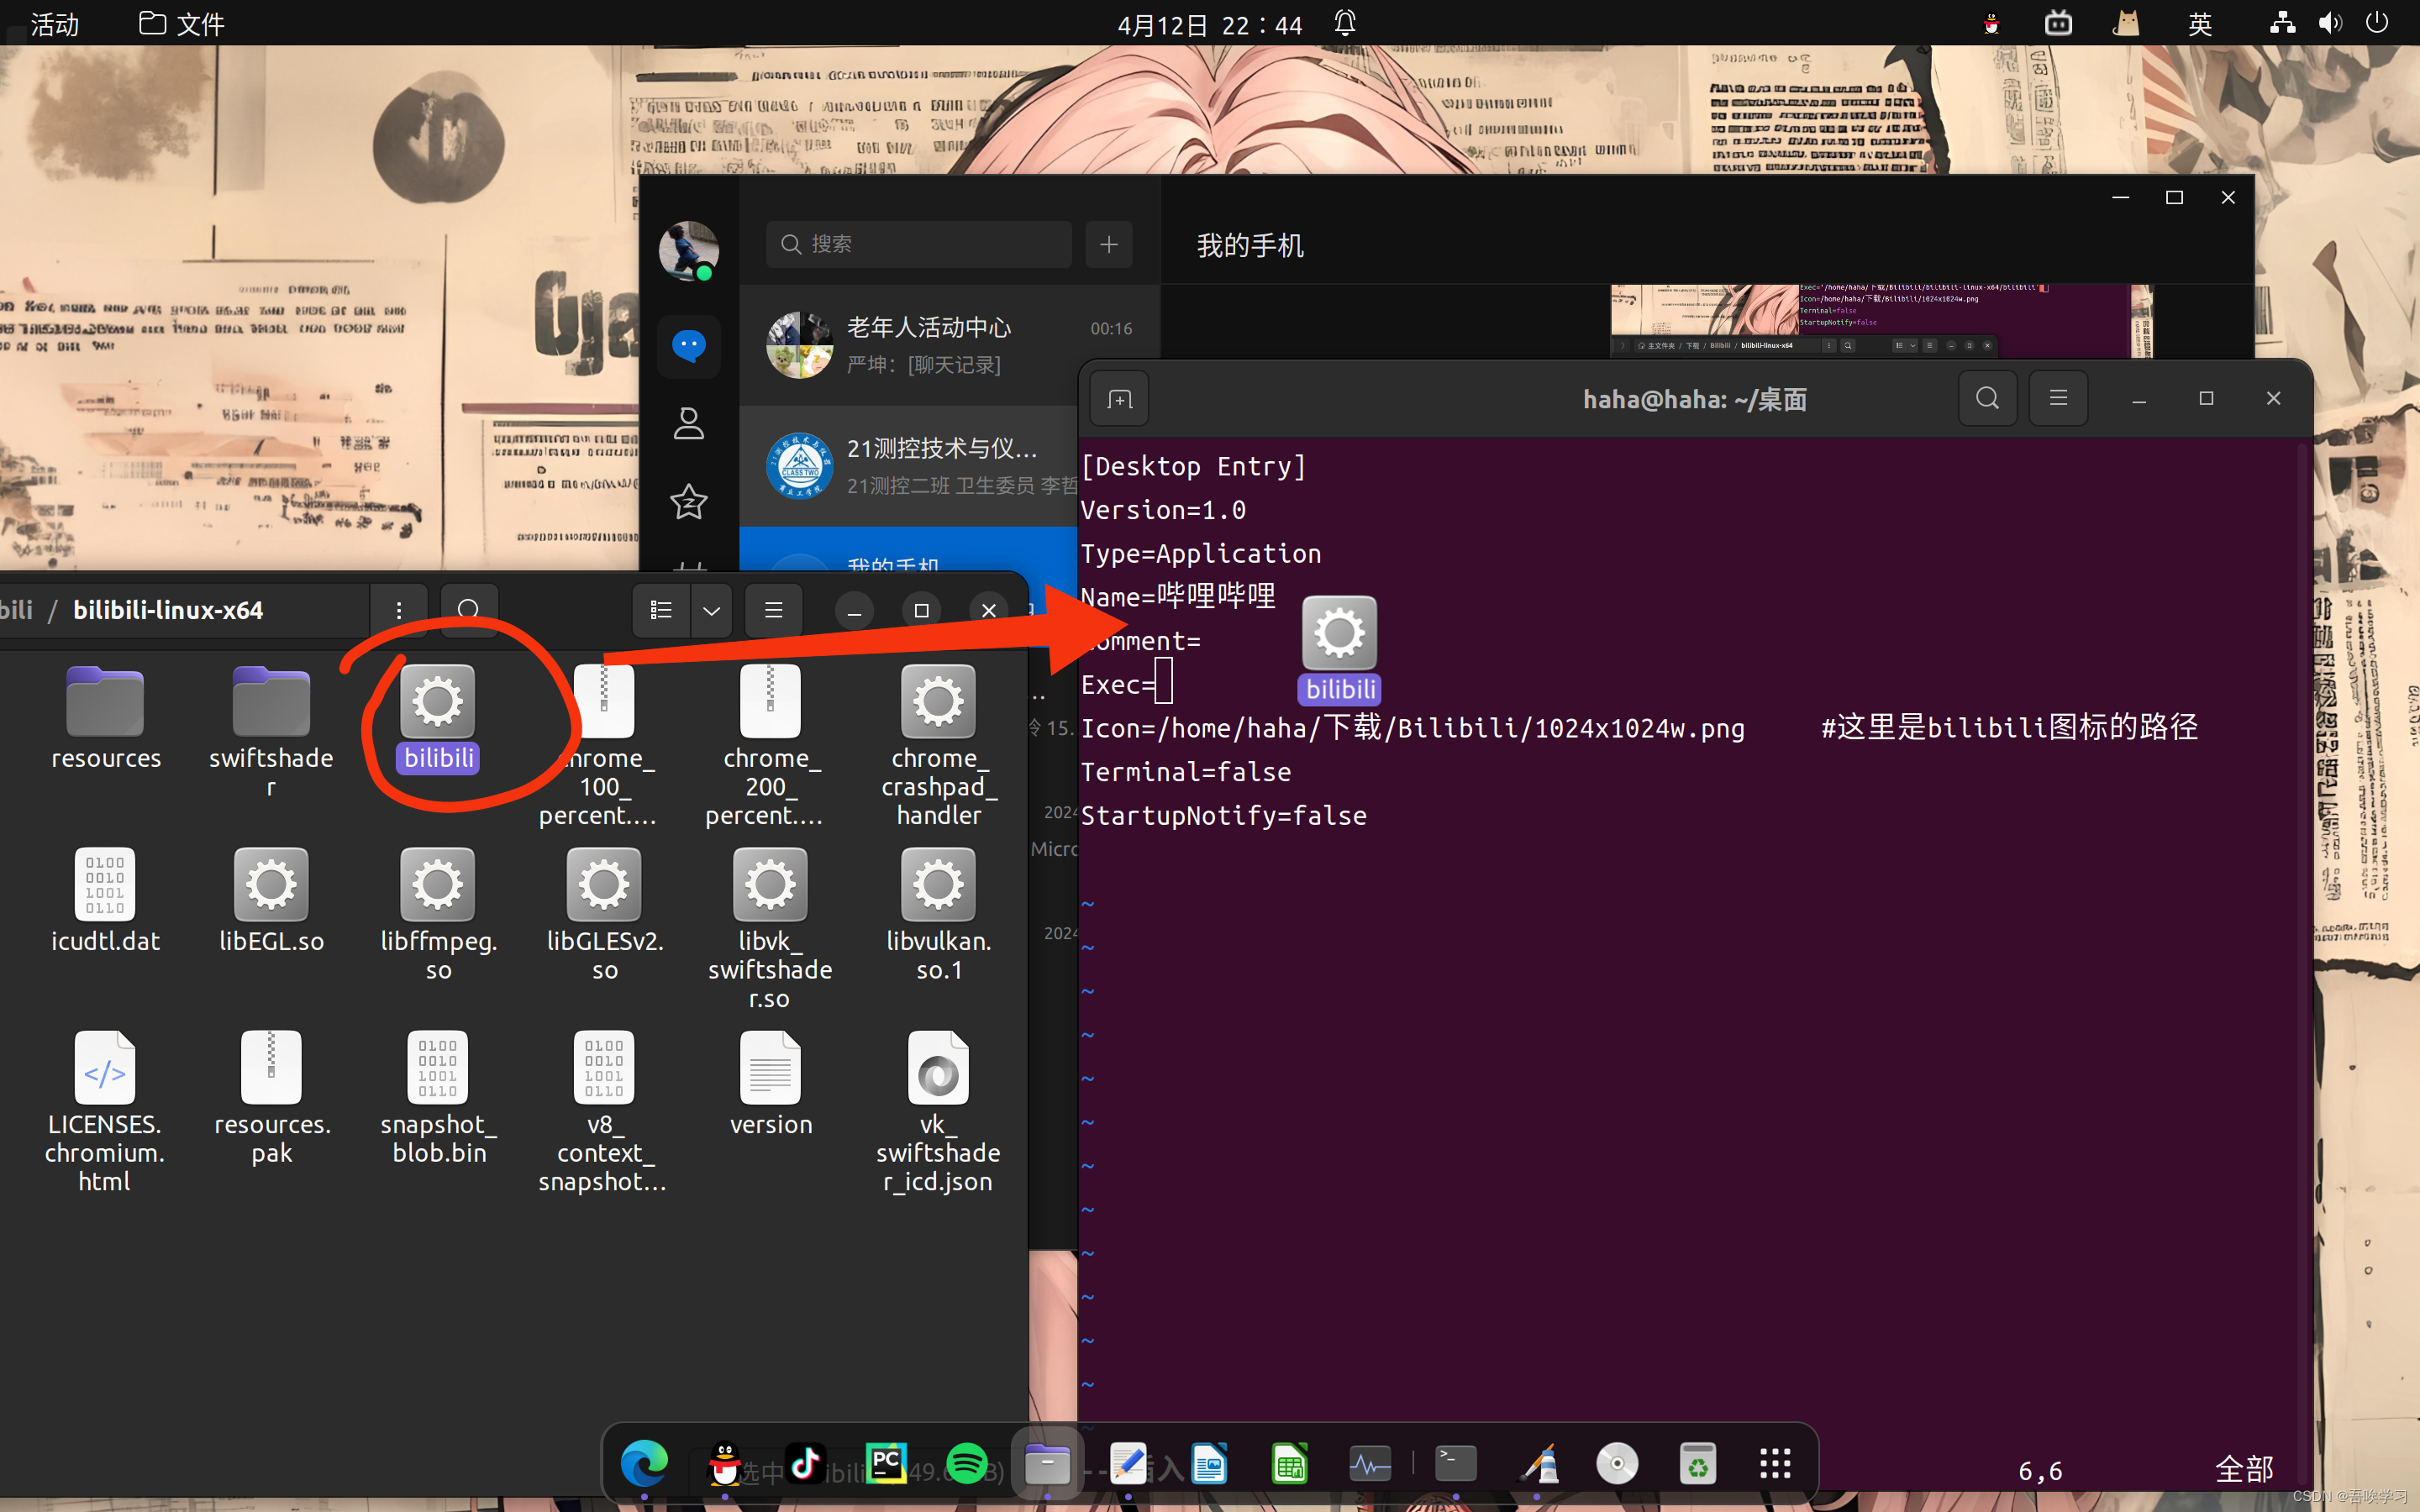Open QQ messages tab in sidebar
2420x1512 pixels.
[x=688, y=346]
